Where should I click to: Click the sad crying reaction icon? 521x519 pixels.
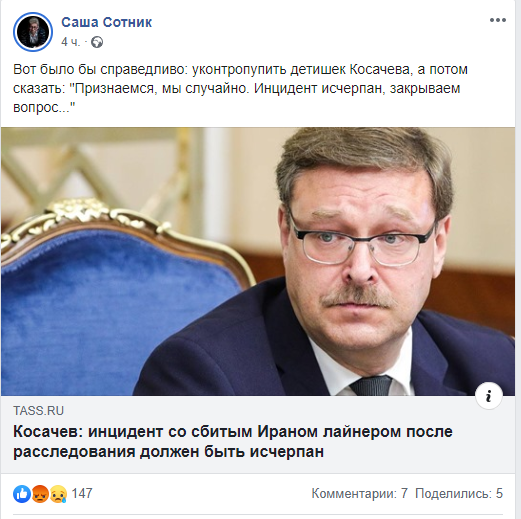click(x=58, y=494)
